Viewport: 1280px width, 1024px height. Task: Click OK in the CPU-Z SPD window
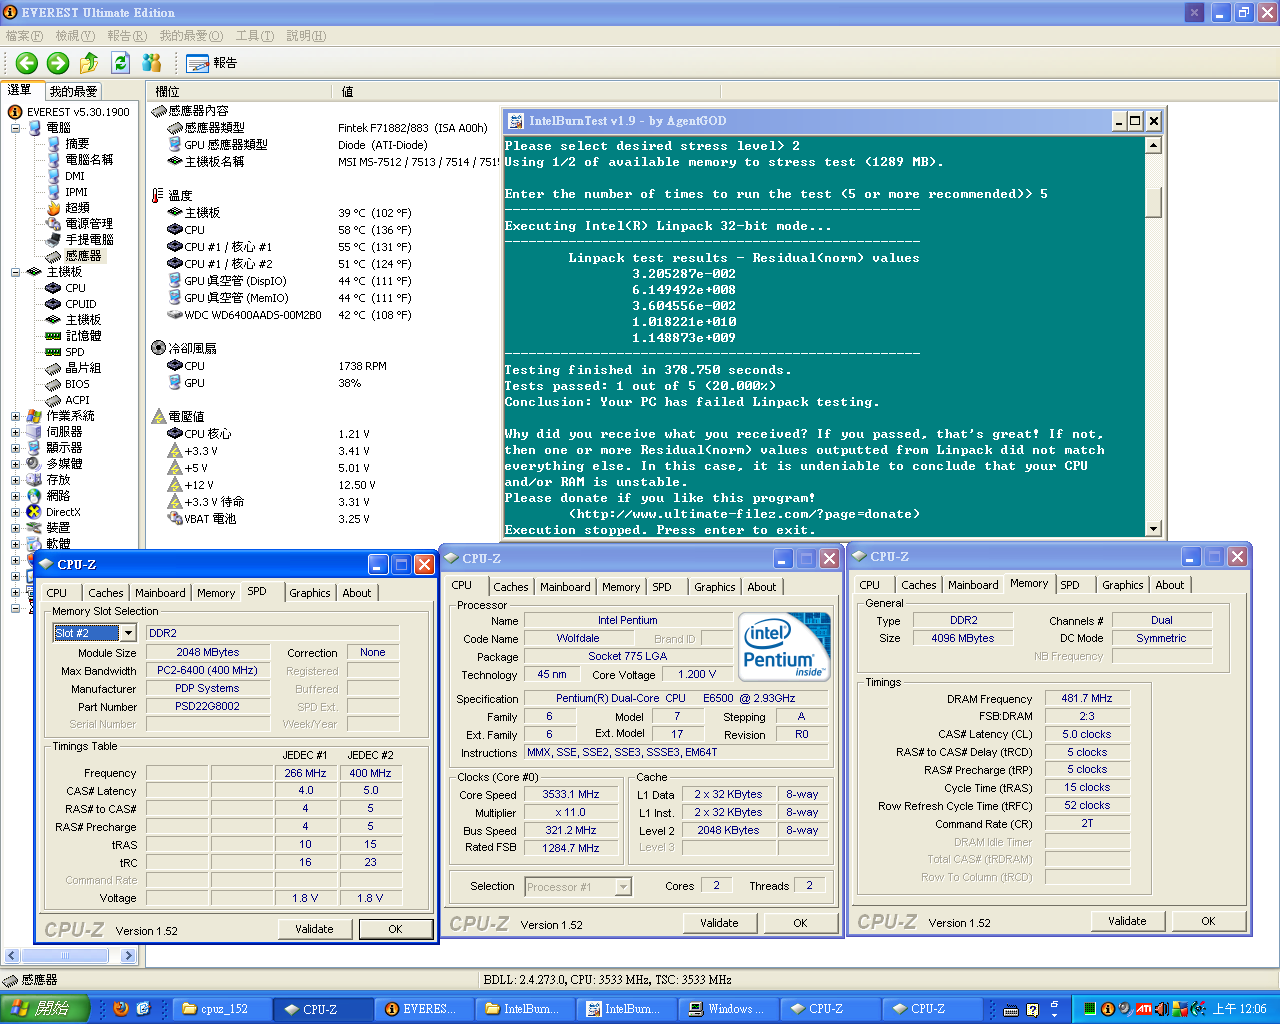coord(395,929)
